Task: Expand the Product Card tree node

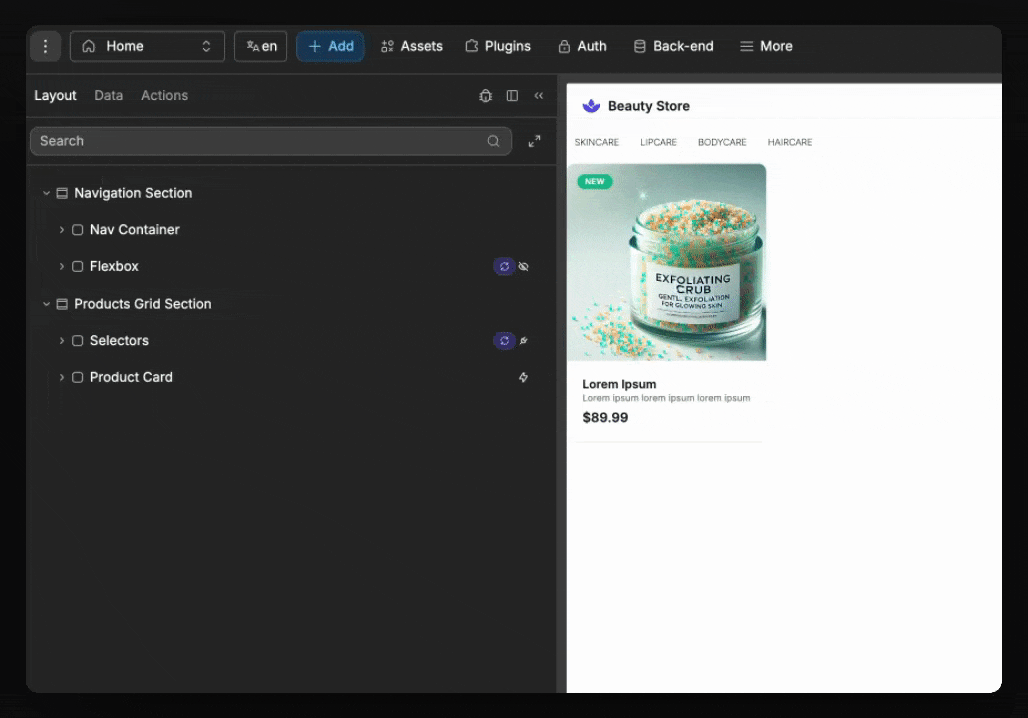Action: [x=62, y=378]
